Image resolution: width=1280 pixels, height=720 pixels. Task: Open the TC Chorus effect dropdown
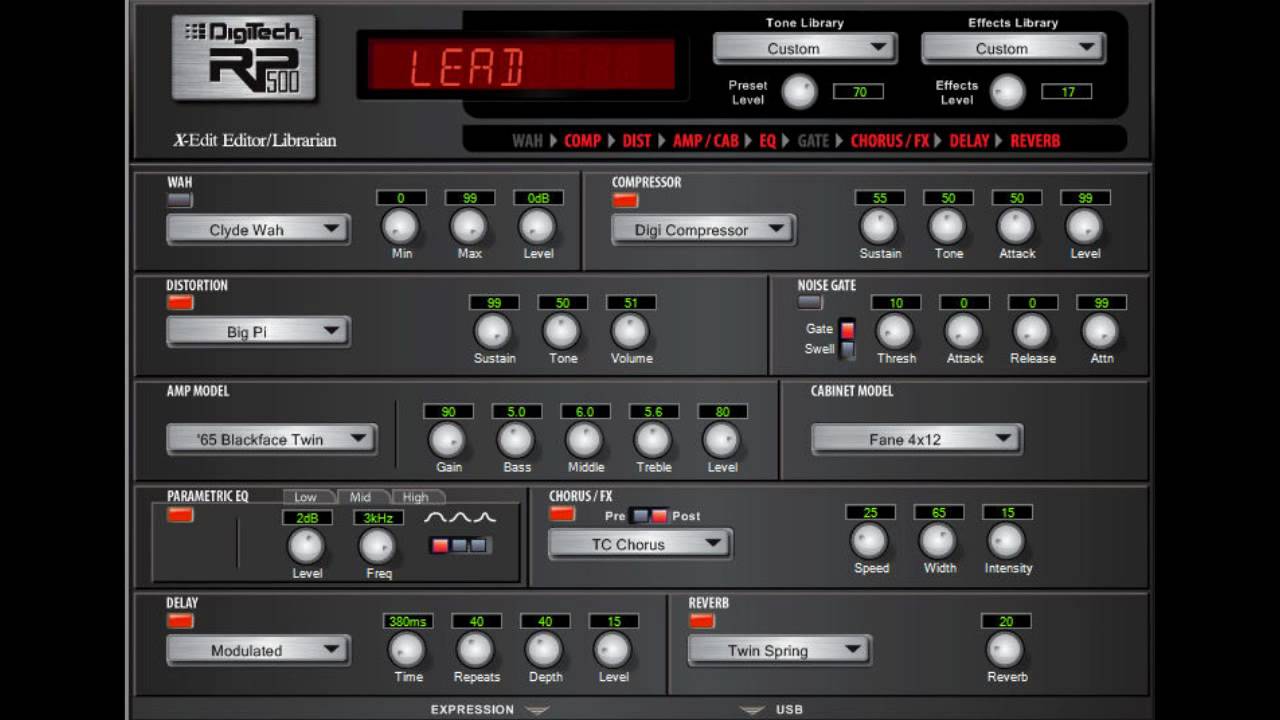[x=640, y=545]
